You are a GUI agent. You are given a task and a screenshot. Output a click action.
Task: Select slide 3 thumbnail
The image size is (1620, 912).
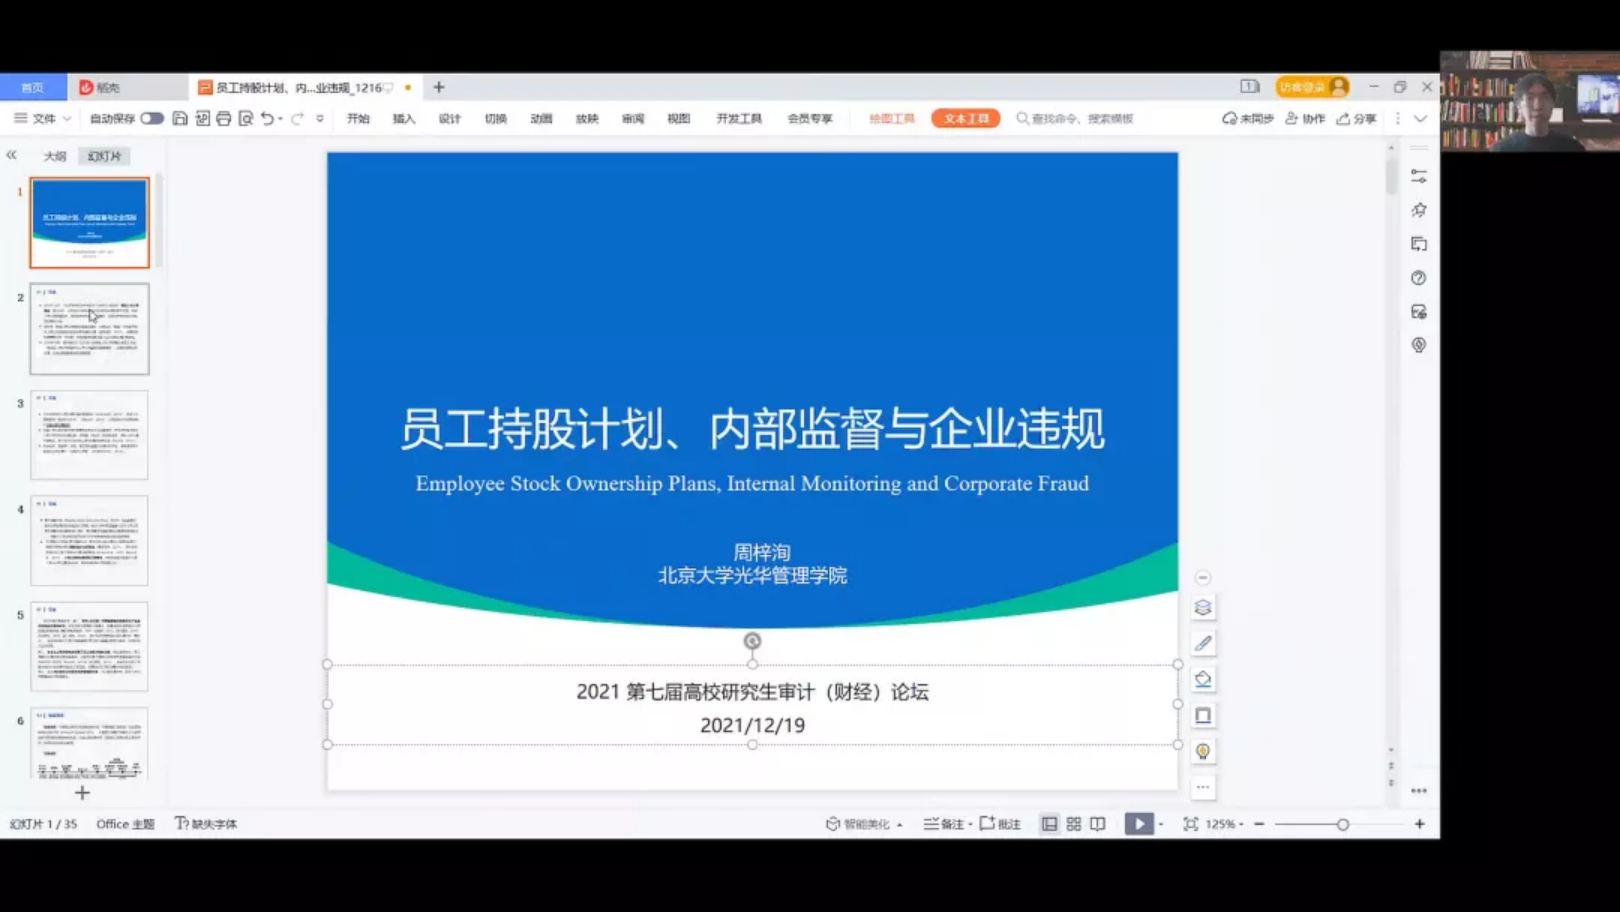click(x=89, y=435)
